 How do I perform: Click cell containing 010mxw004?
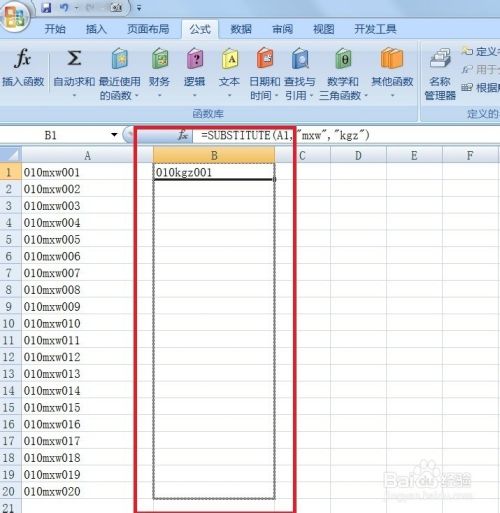click(x=87, y=223)
